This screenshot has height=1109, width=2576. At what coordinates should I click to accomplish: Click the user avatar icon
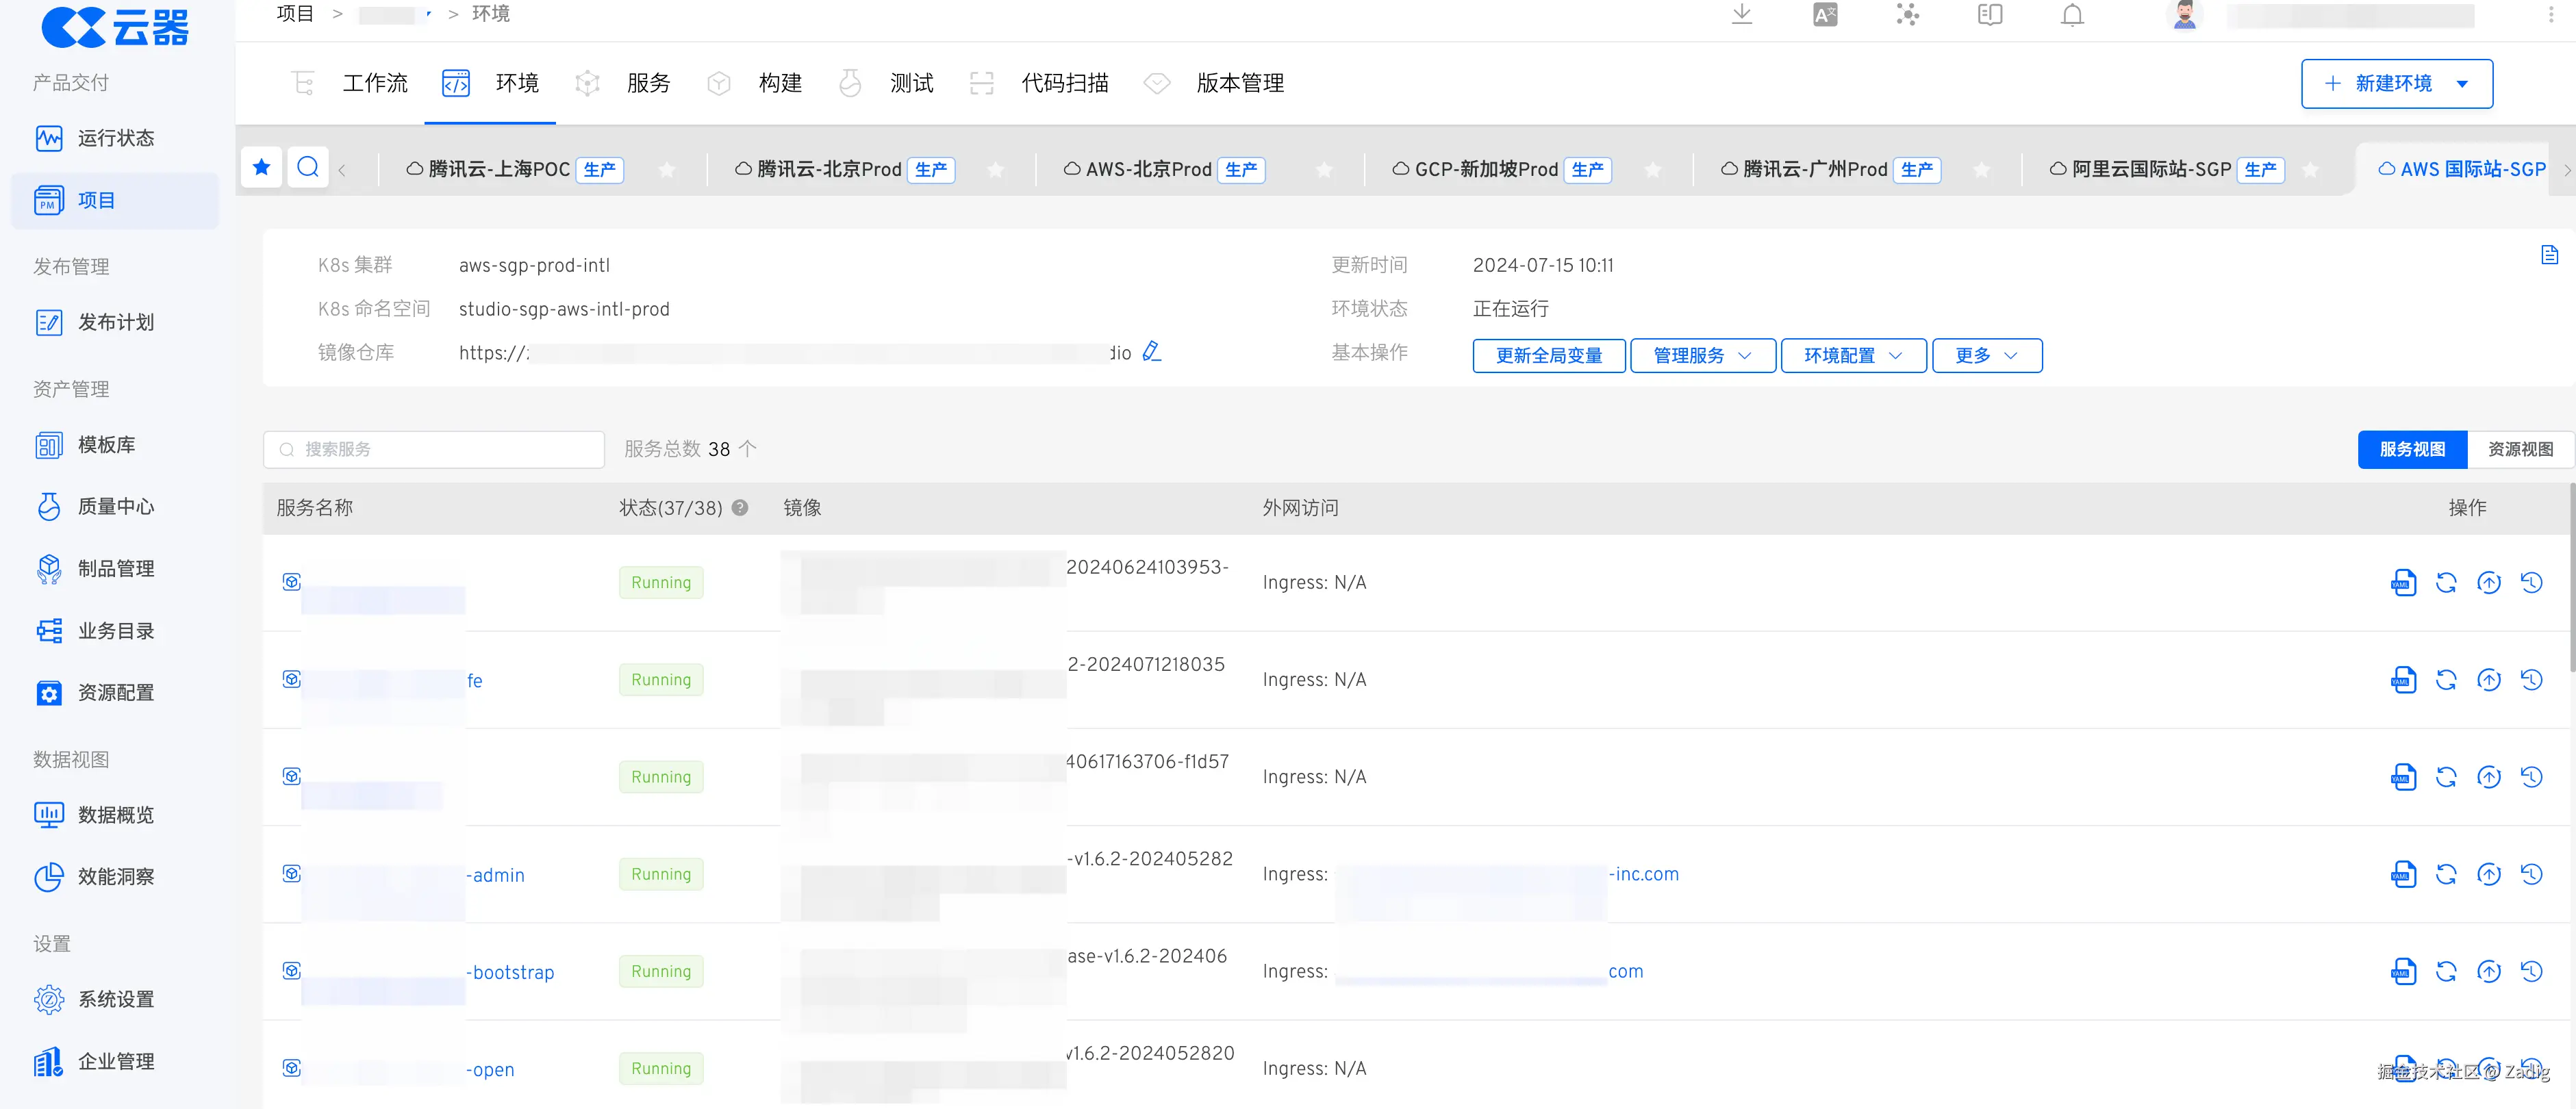click(x=2184, y=14)
